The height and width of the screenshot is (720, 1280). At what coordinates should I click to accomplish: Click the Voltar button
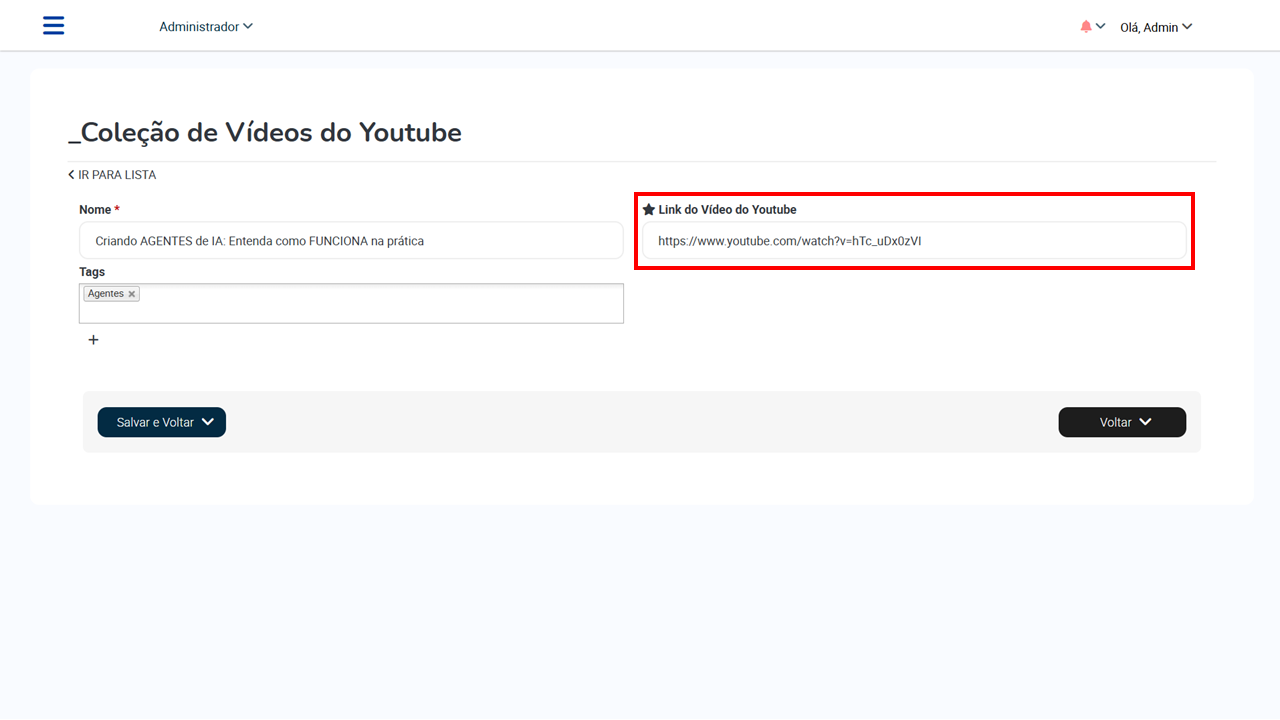[x=1122, y=422]
